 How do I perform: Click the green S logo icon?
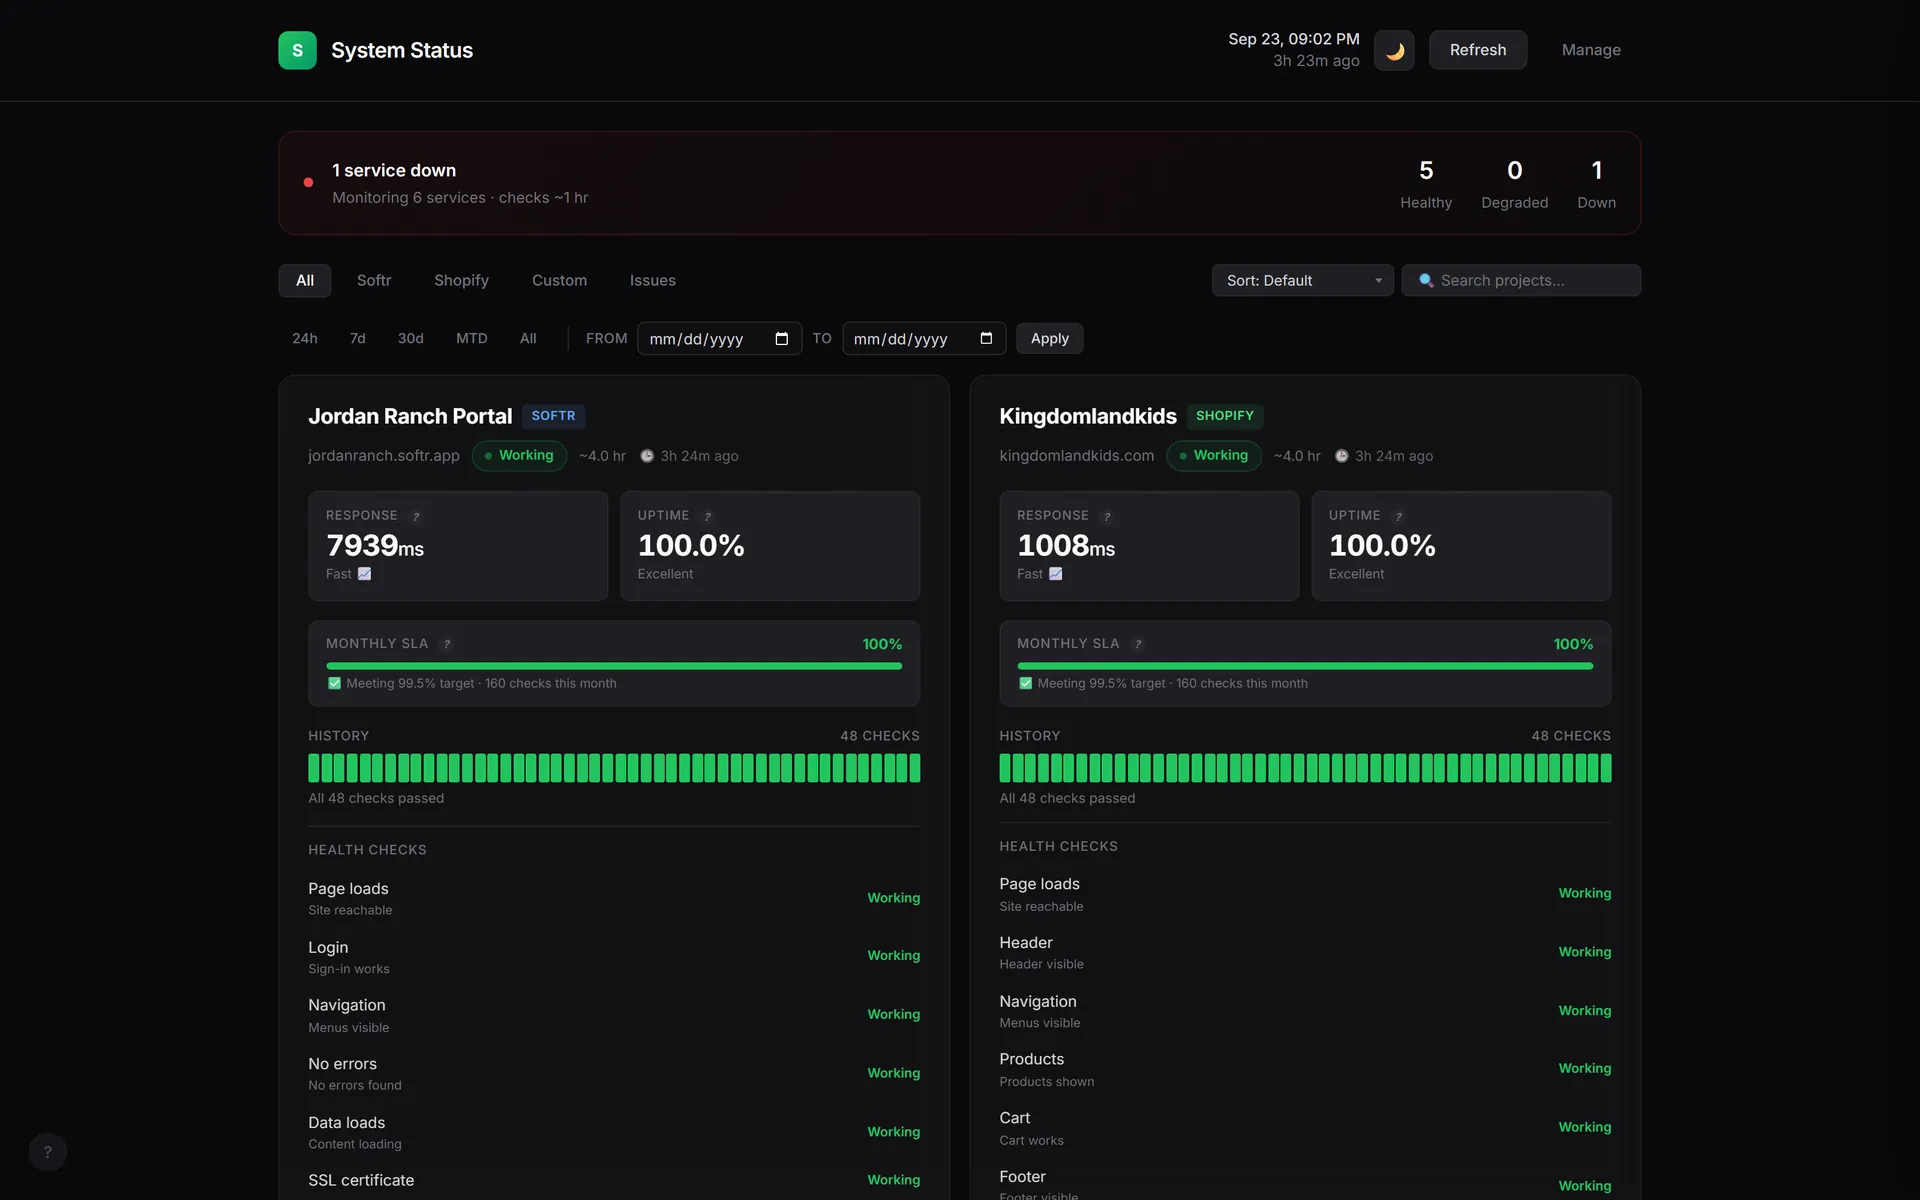[x=297, y=50]
